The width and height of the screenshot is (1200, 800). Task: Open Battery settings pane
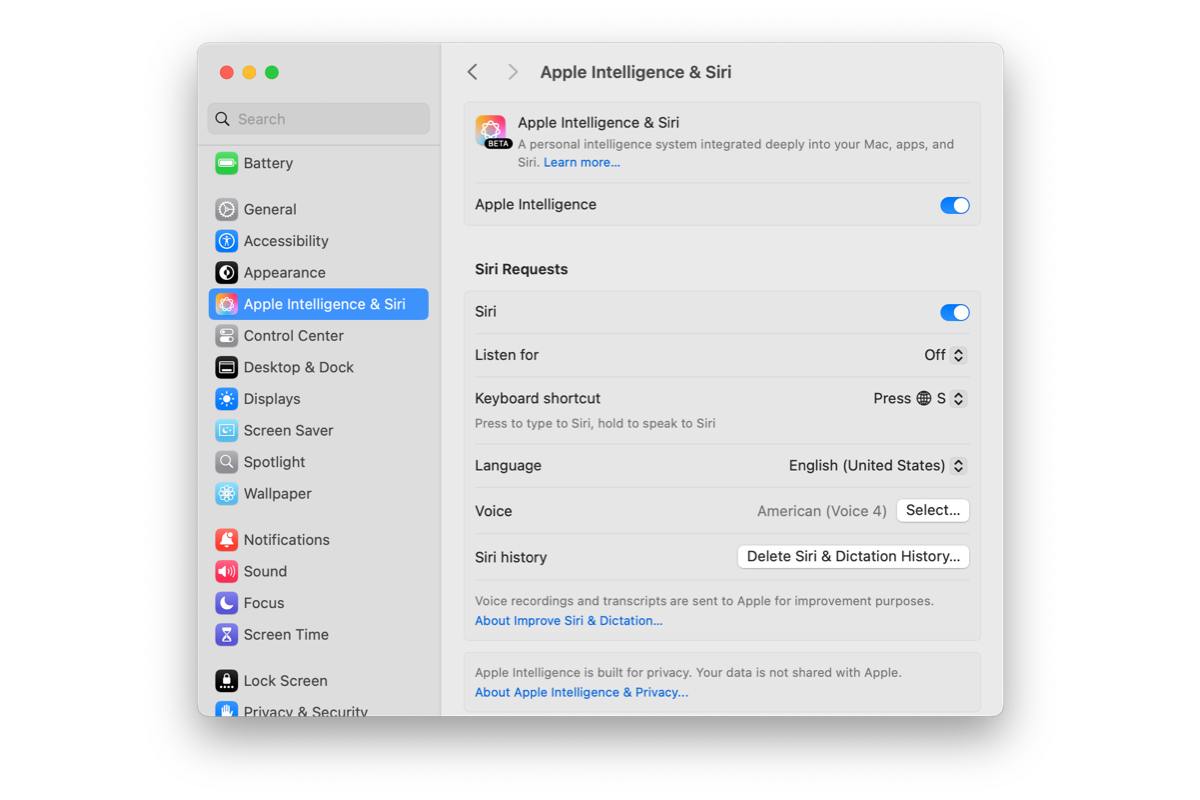[318, 163]
